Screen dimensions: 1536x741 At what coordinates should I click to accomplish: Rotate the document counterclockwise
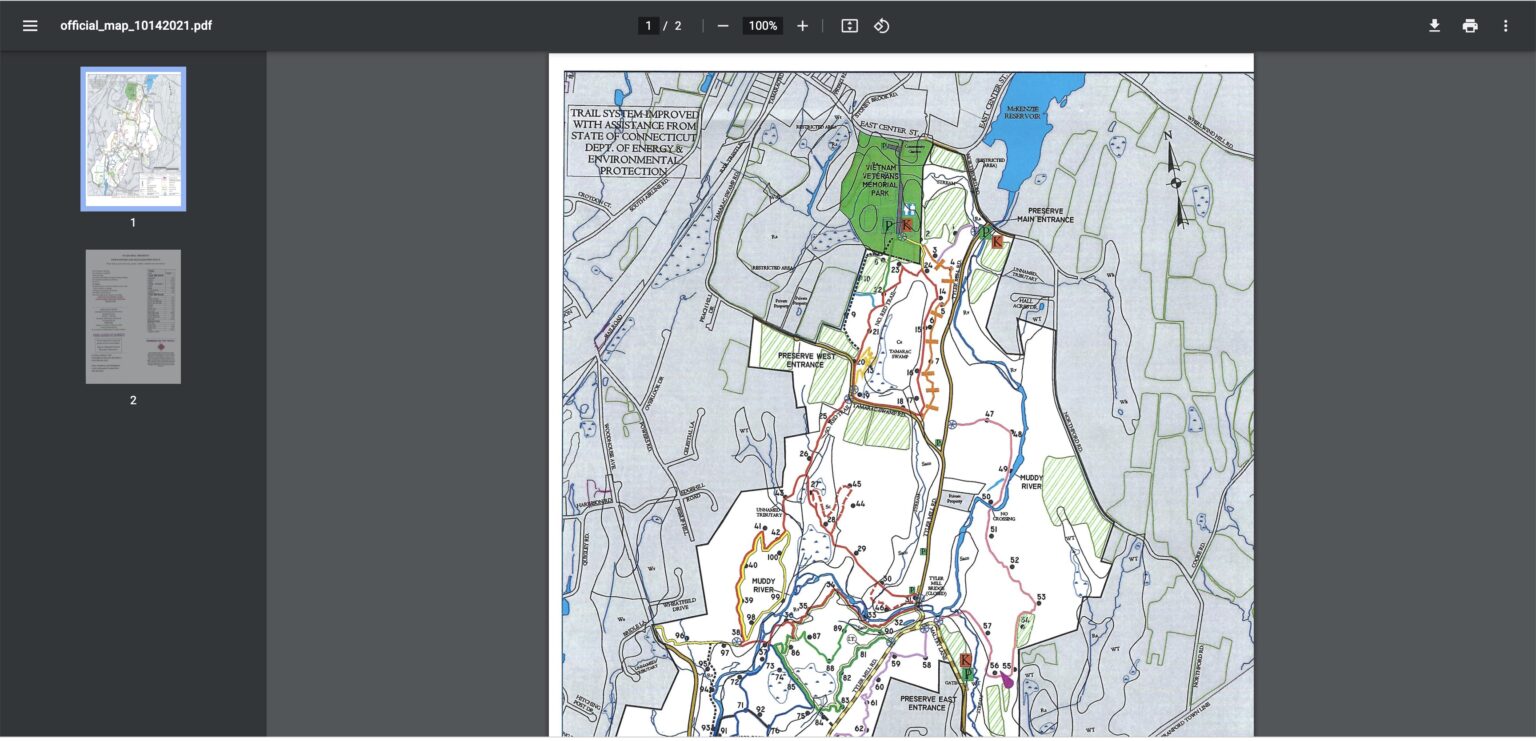(x=881, y=26)
